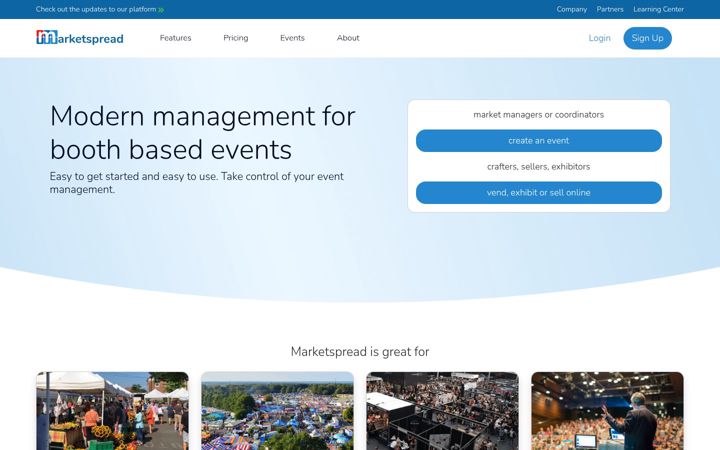This screenshot has height=450, width=720.
Task: Open the platform updates announcement link
Action: tap(100, 9)
